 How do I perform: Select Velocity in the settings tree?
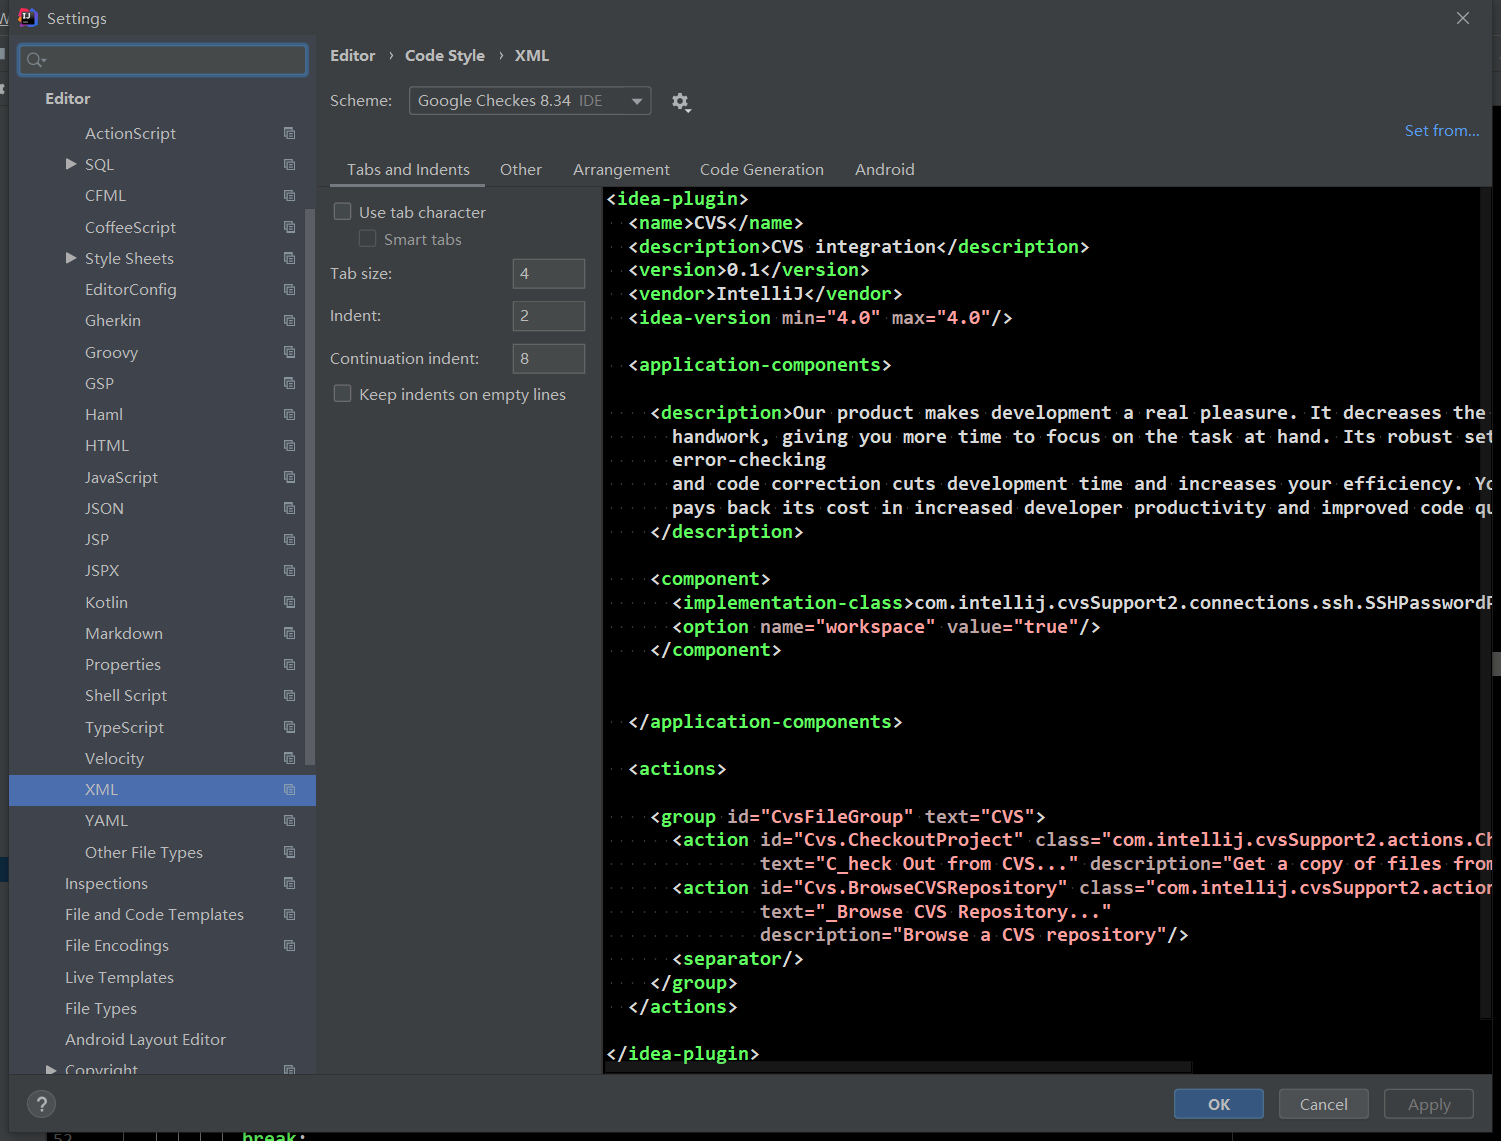[114, 758]
